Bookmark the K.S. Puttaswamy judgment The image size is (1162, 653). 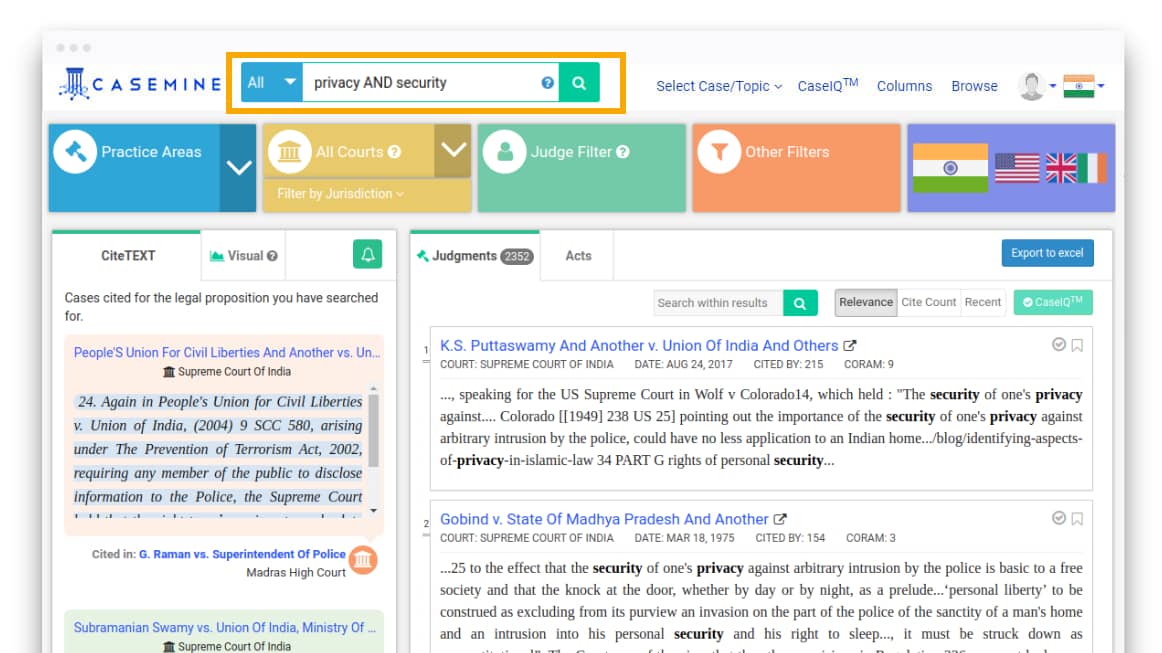click(x=1077, y=346)
